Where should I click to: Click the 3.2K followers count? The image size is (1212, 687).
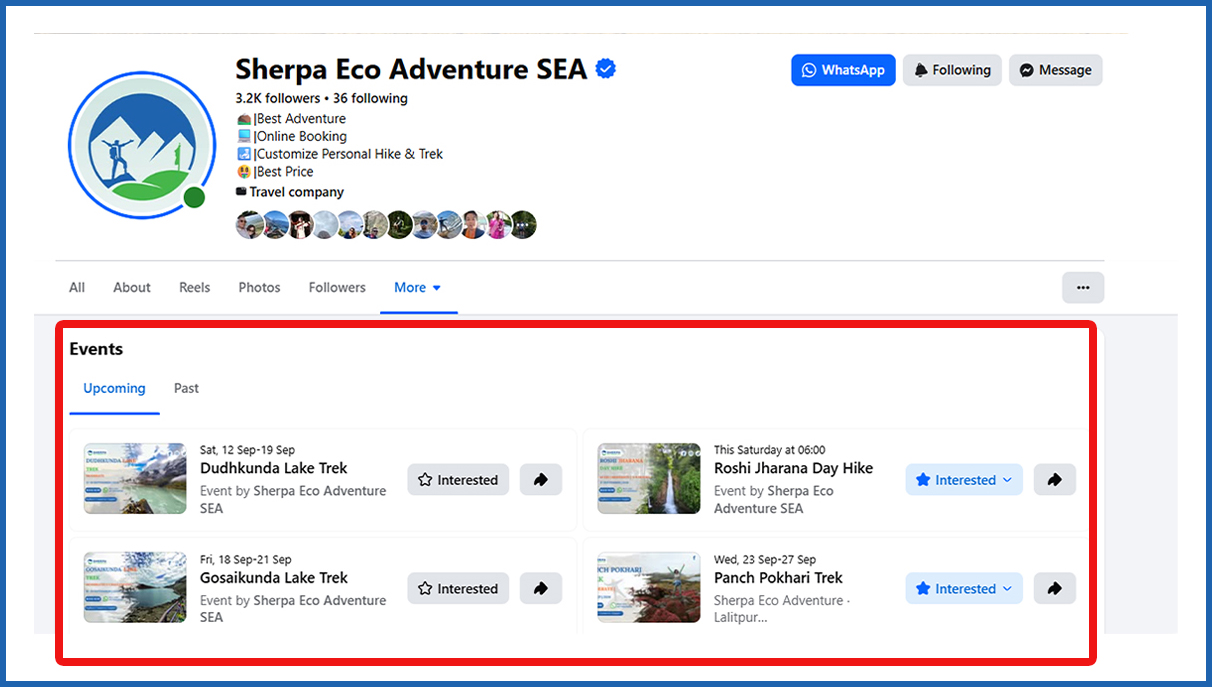pos(278,98)
